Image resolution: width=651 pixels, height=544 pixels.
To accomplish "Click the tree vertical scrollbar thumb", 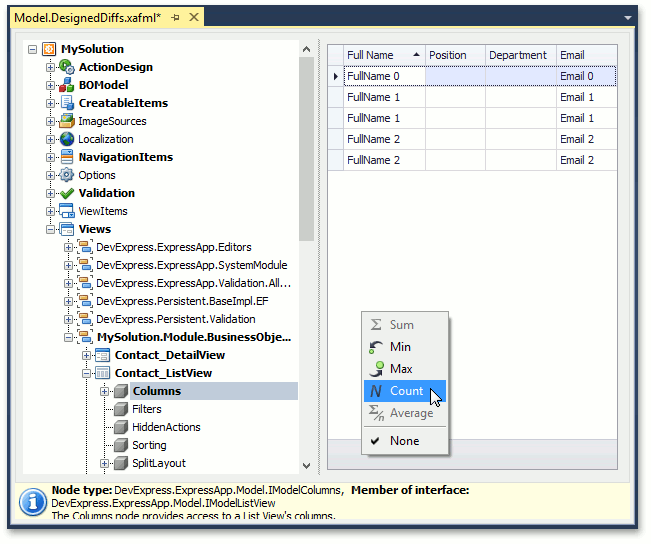I will 306,149.
